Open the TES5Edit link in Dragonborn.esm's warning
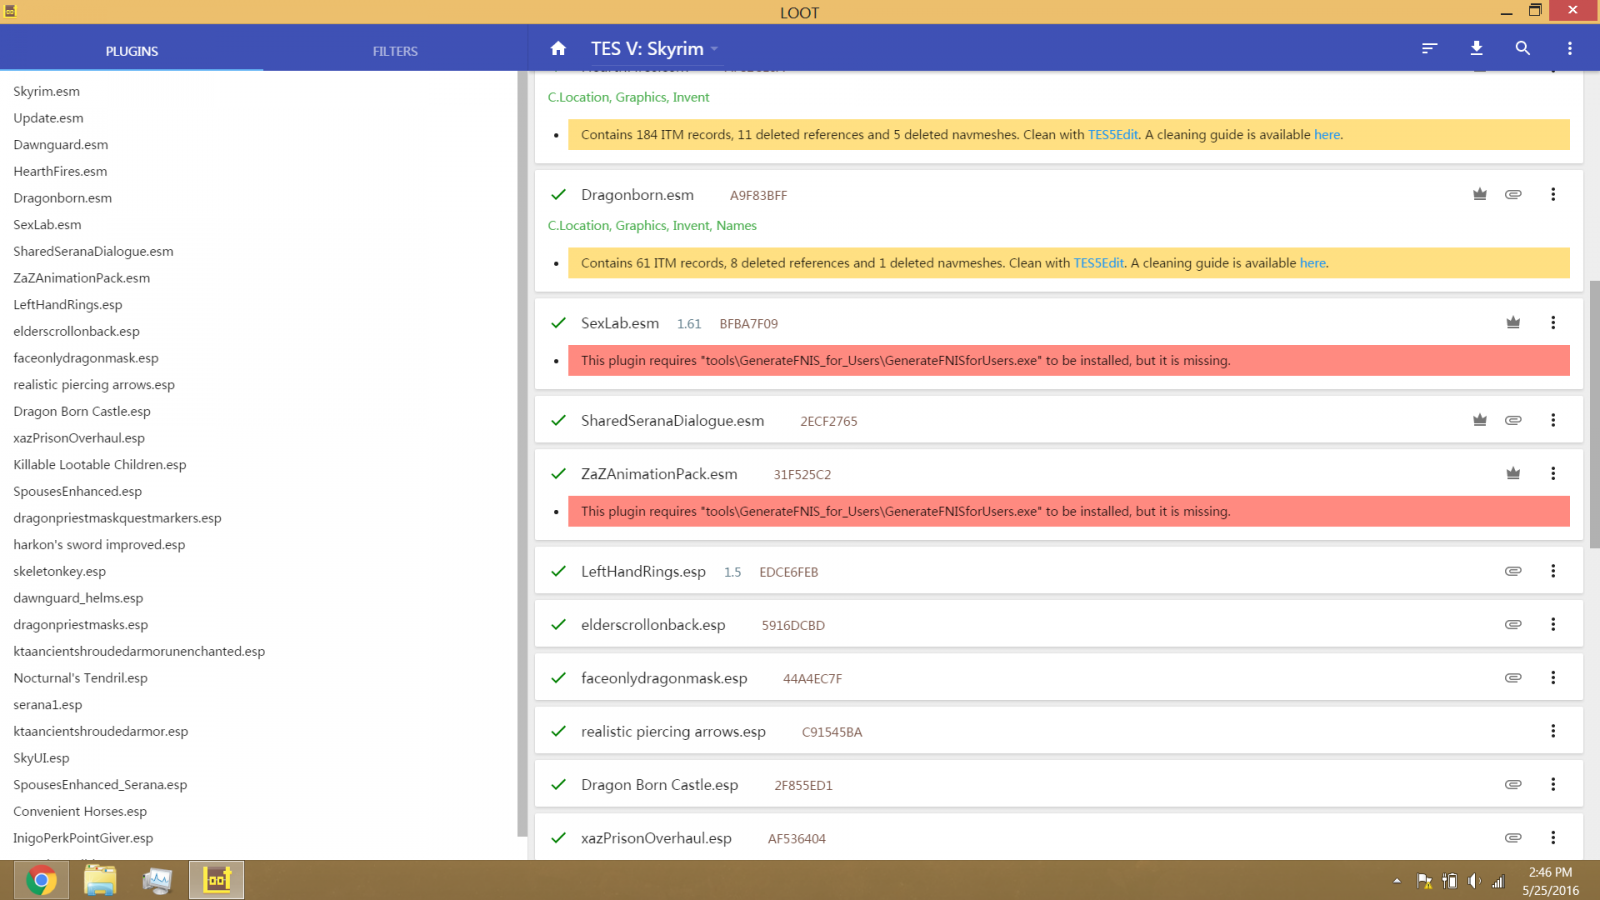The height and width of the screenshot is (900, 1600). pyautogui.click(x=1099, y=263)
